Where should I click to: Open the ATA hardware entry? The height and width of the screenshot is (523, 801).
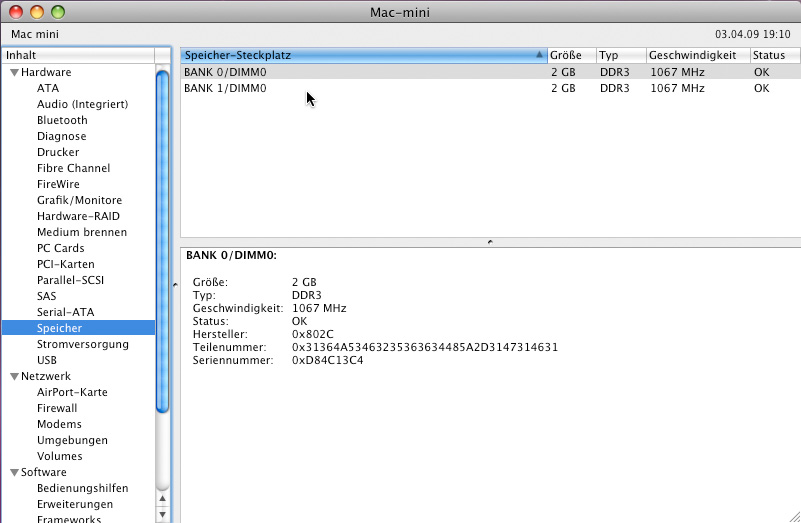48,88
